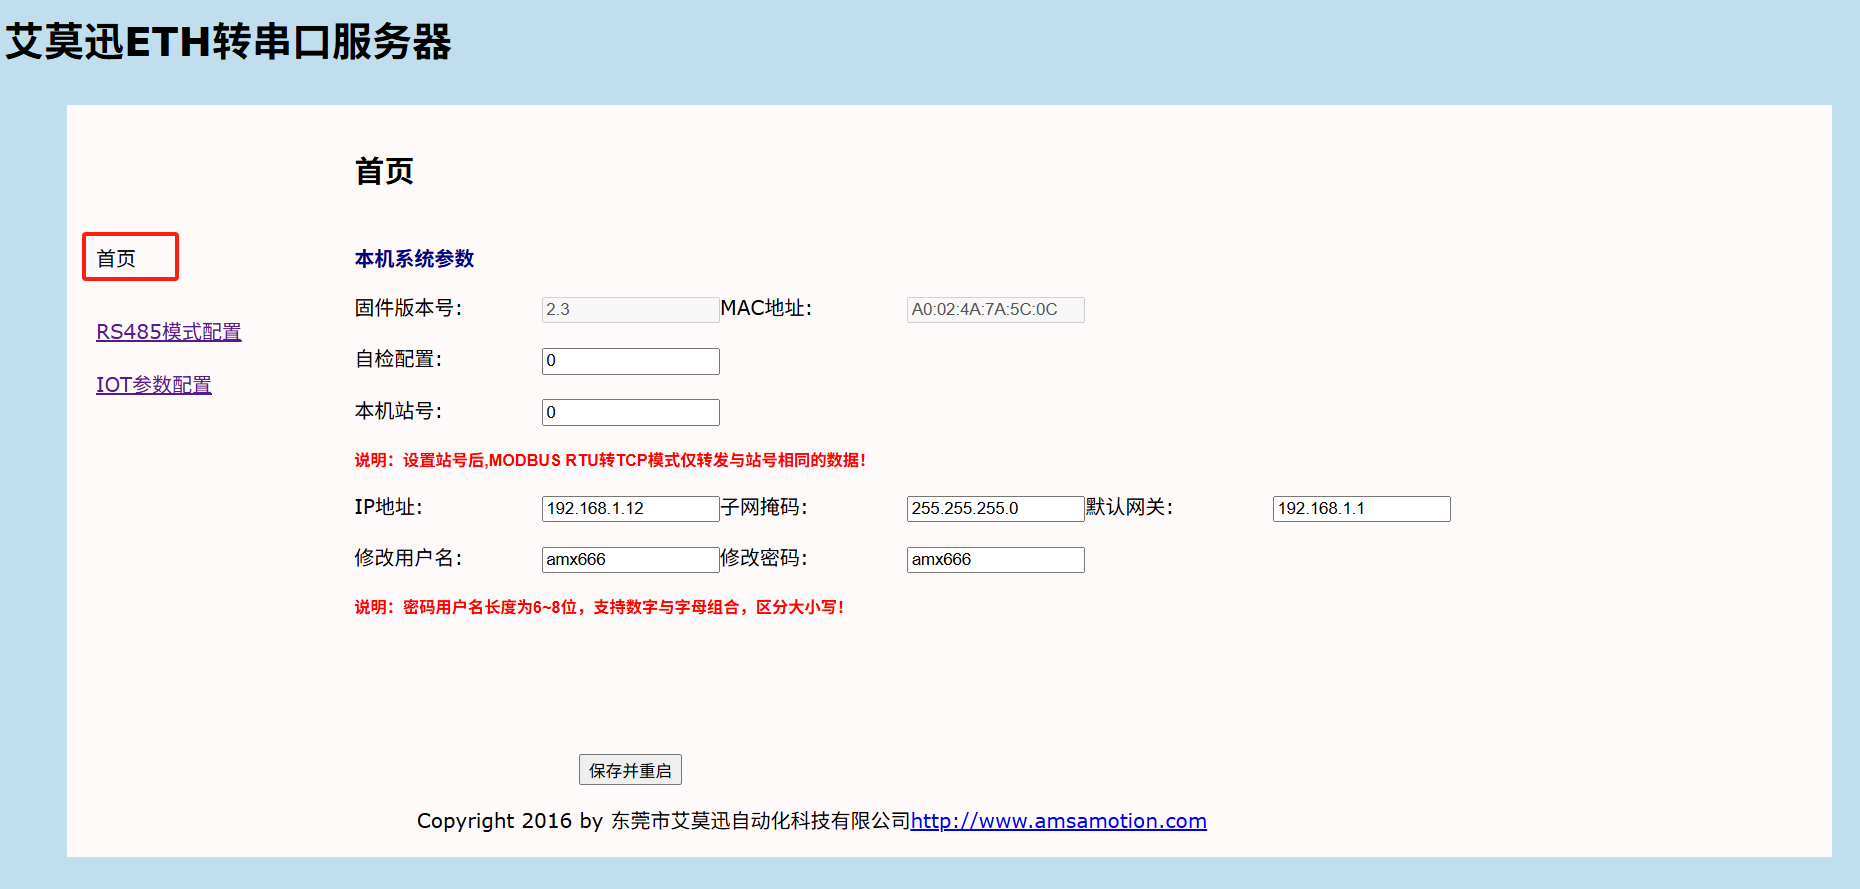
Task: Click the 本机系统参数 section heading
Action: coord(414,259)
